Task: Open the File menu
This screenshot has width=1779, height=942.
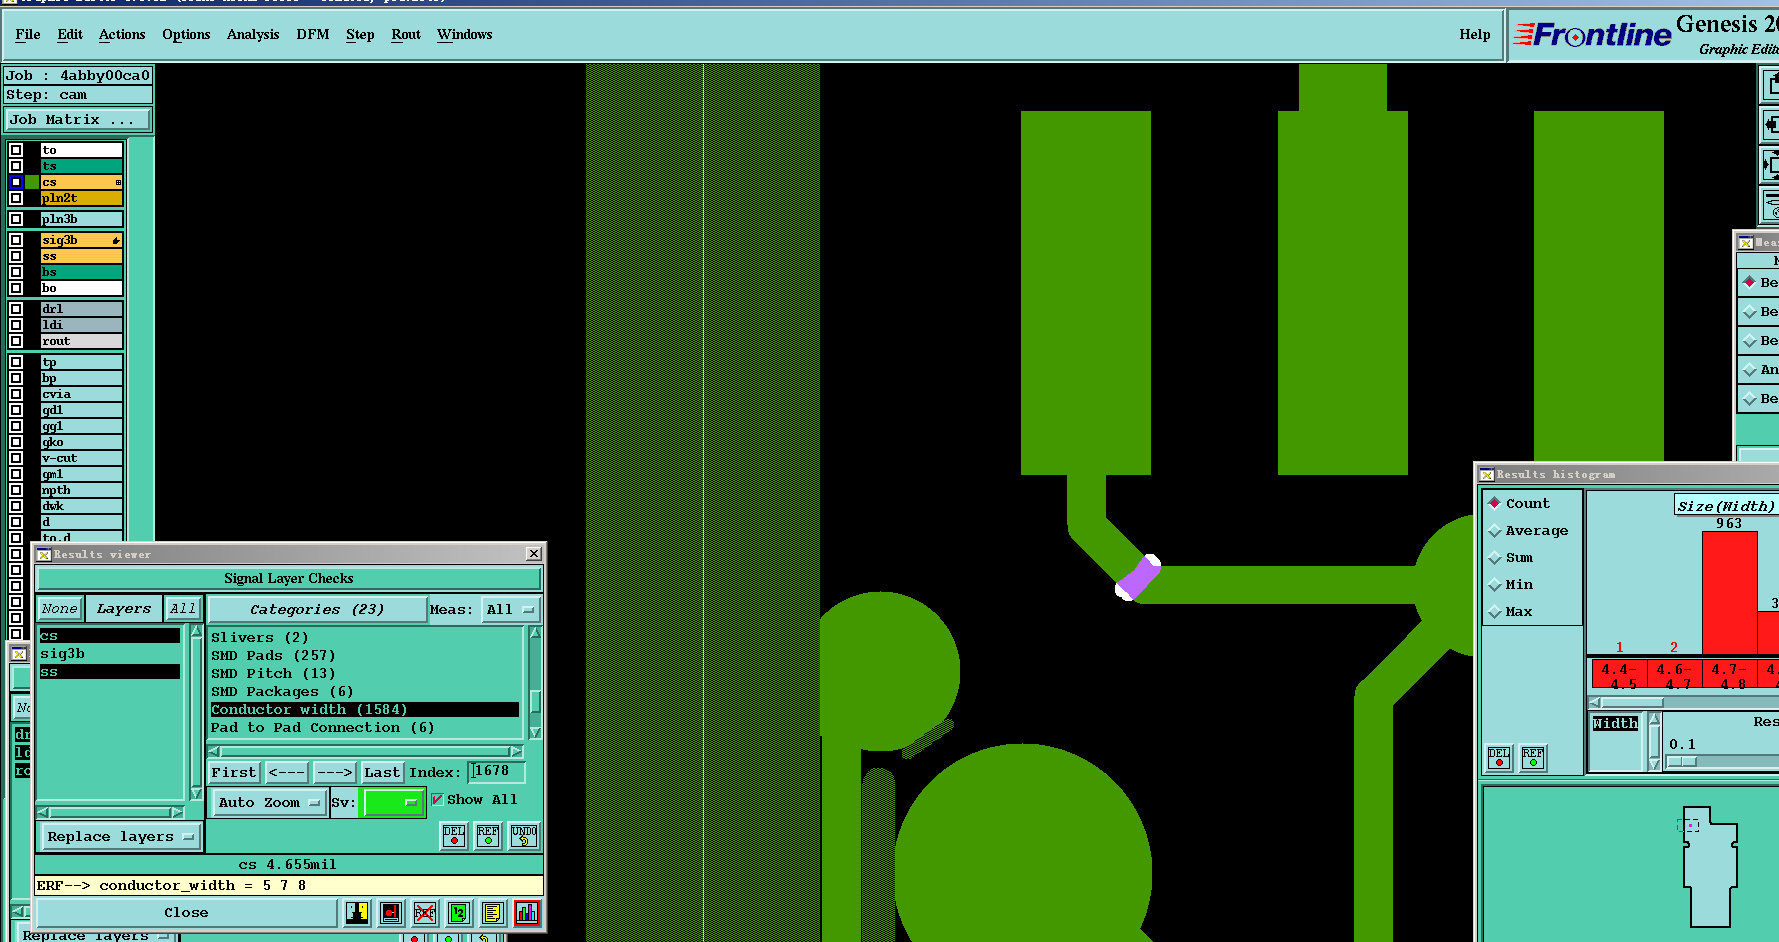Action: [28, 34]
